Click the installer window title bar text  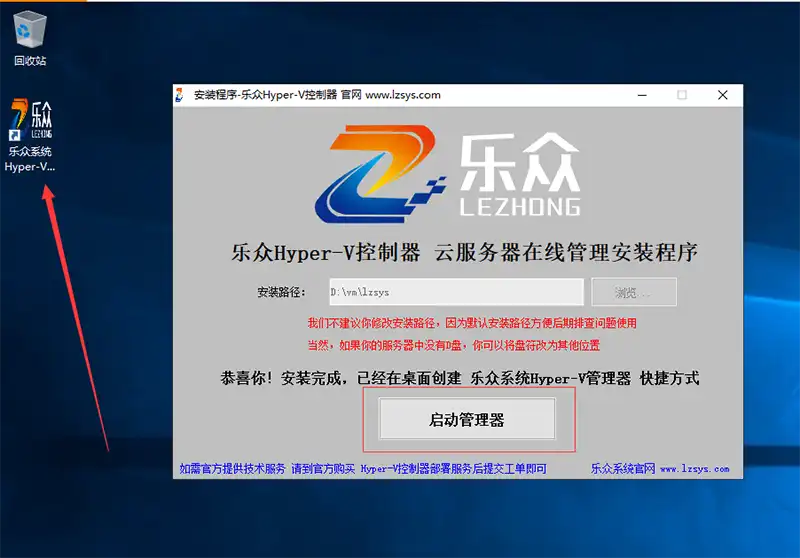point(316,95)
